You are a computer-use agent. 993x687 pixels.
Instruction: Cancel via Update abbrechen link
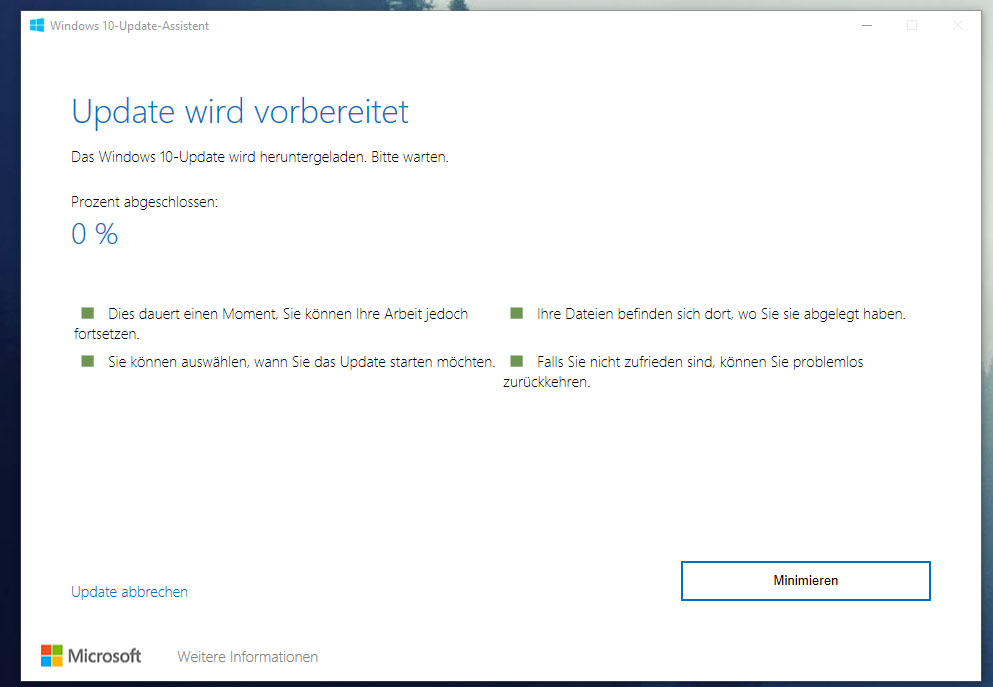pos(129,591)
